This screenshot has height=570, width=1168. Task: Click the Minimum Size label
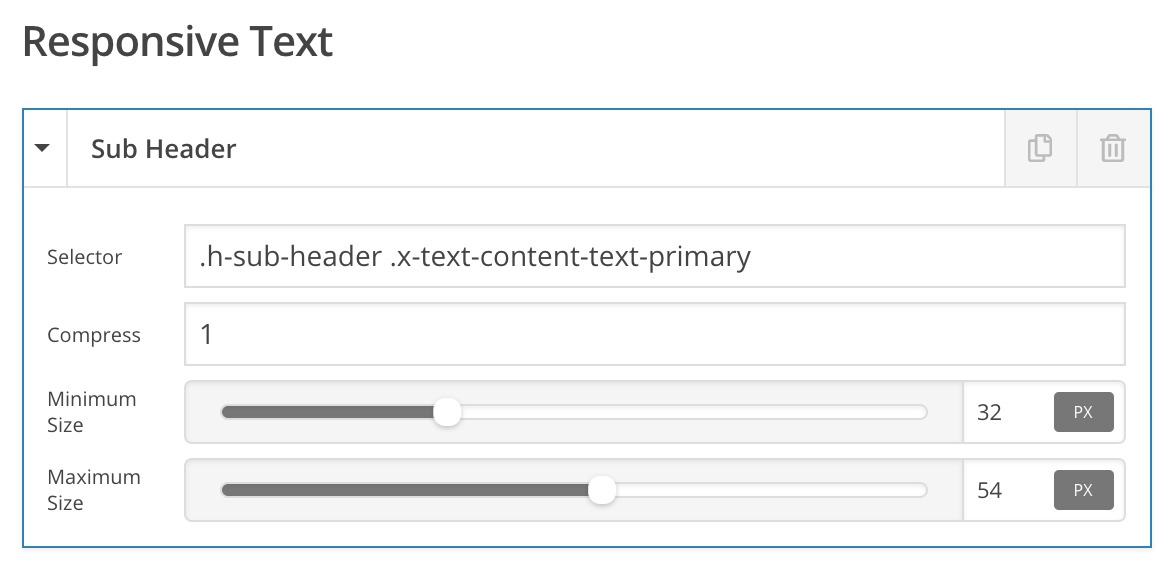coord(92,412)
